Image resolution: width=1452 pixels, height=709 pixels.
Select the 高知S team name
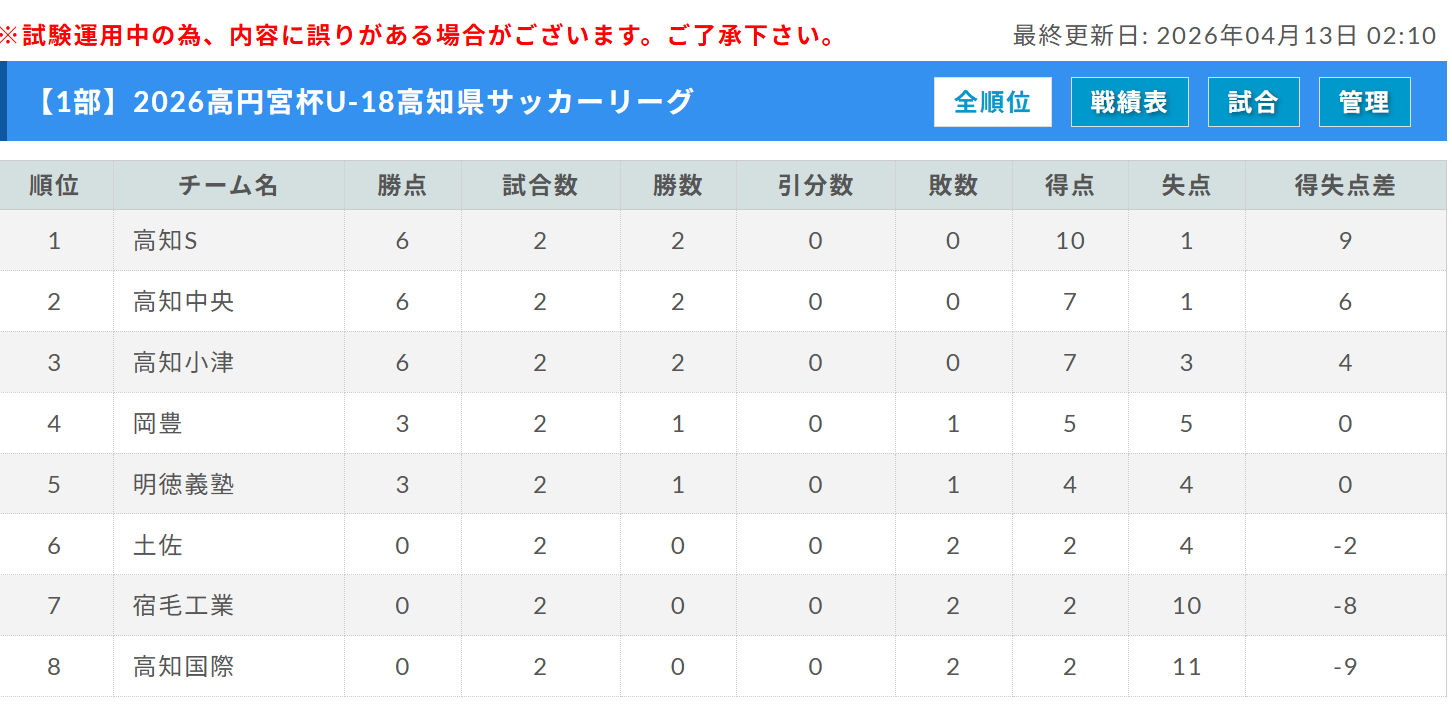pos(166,241)
